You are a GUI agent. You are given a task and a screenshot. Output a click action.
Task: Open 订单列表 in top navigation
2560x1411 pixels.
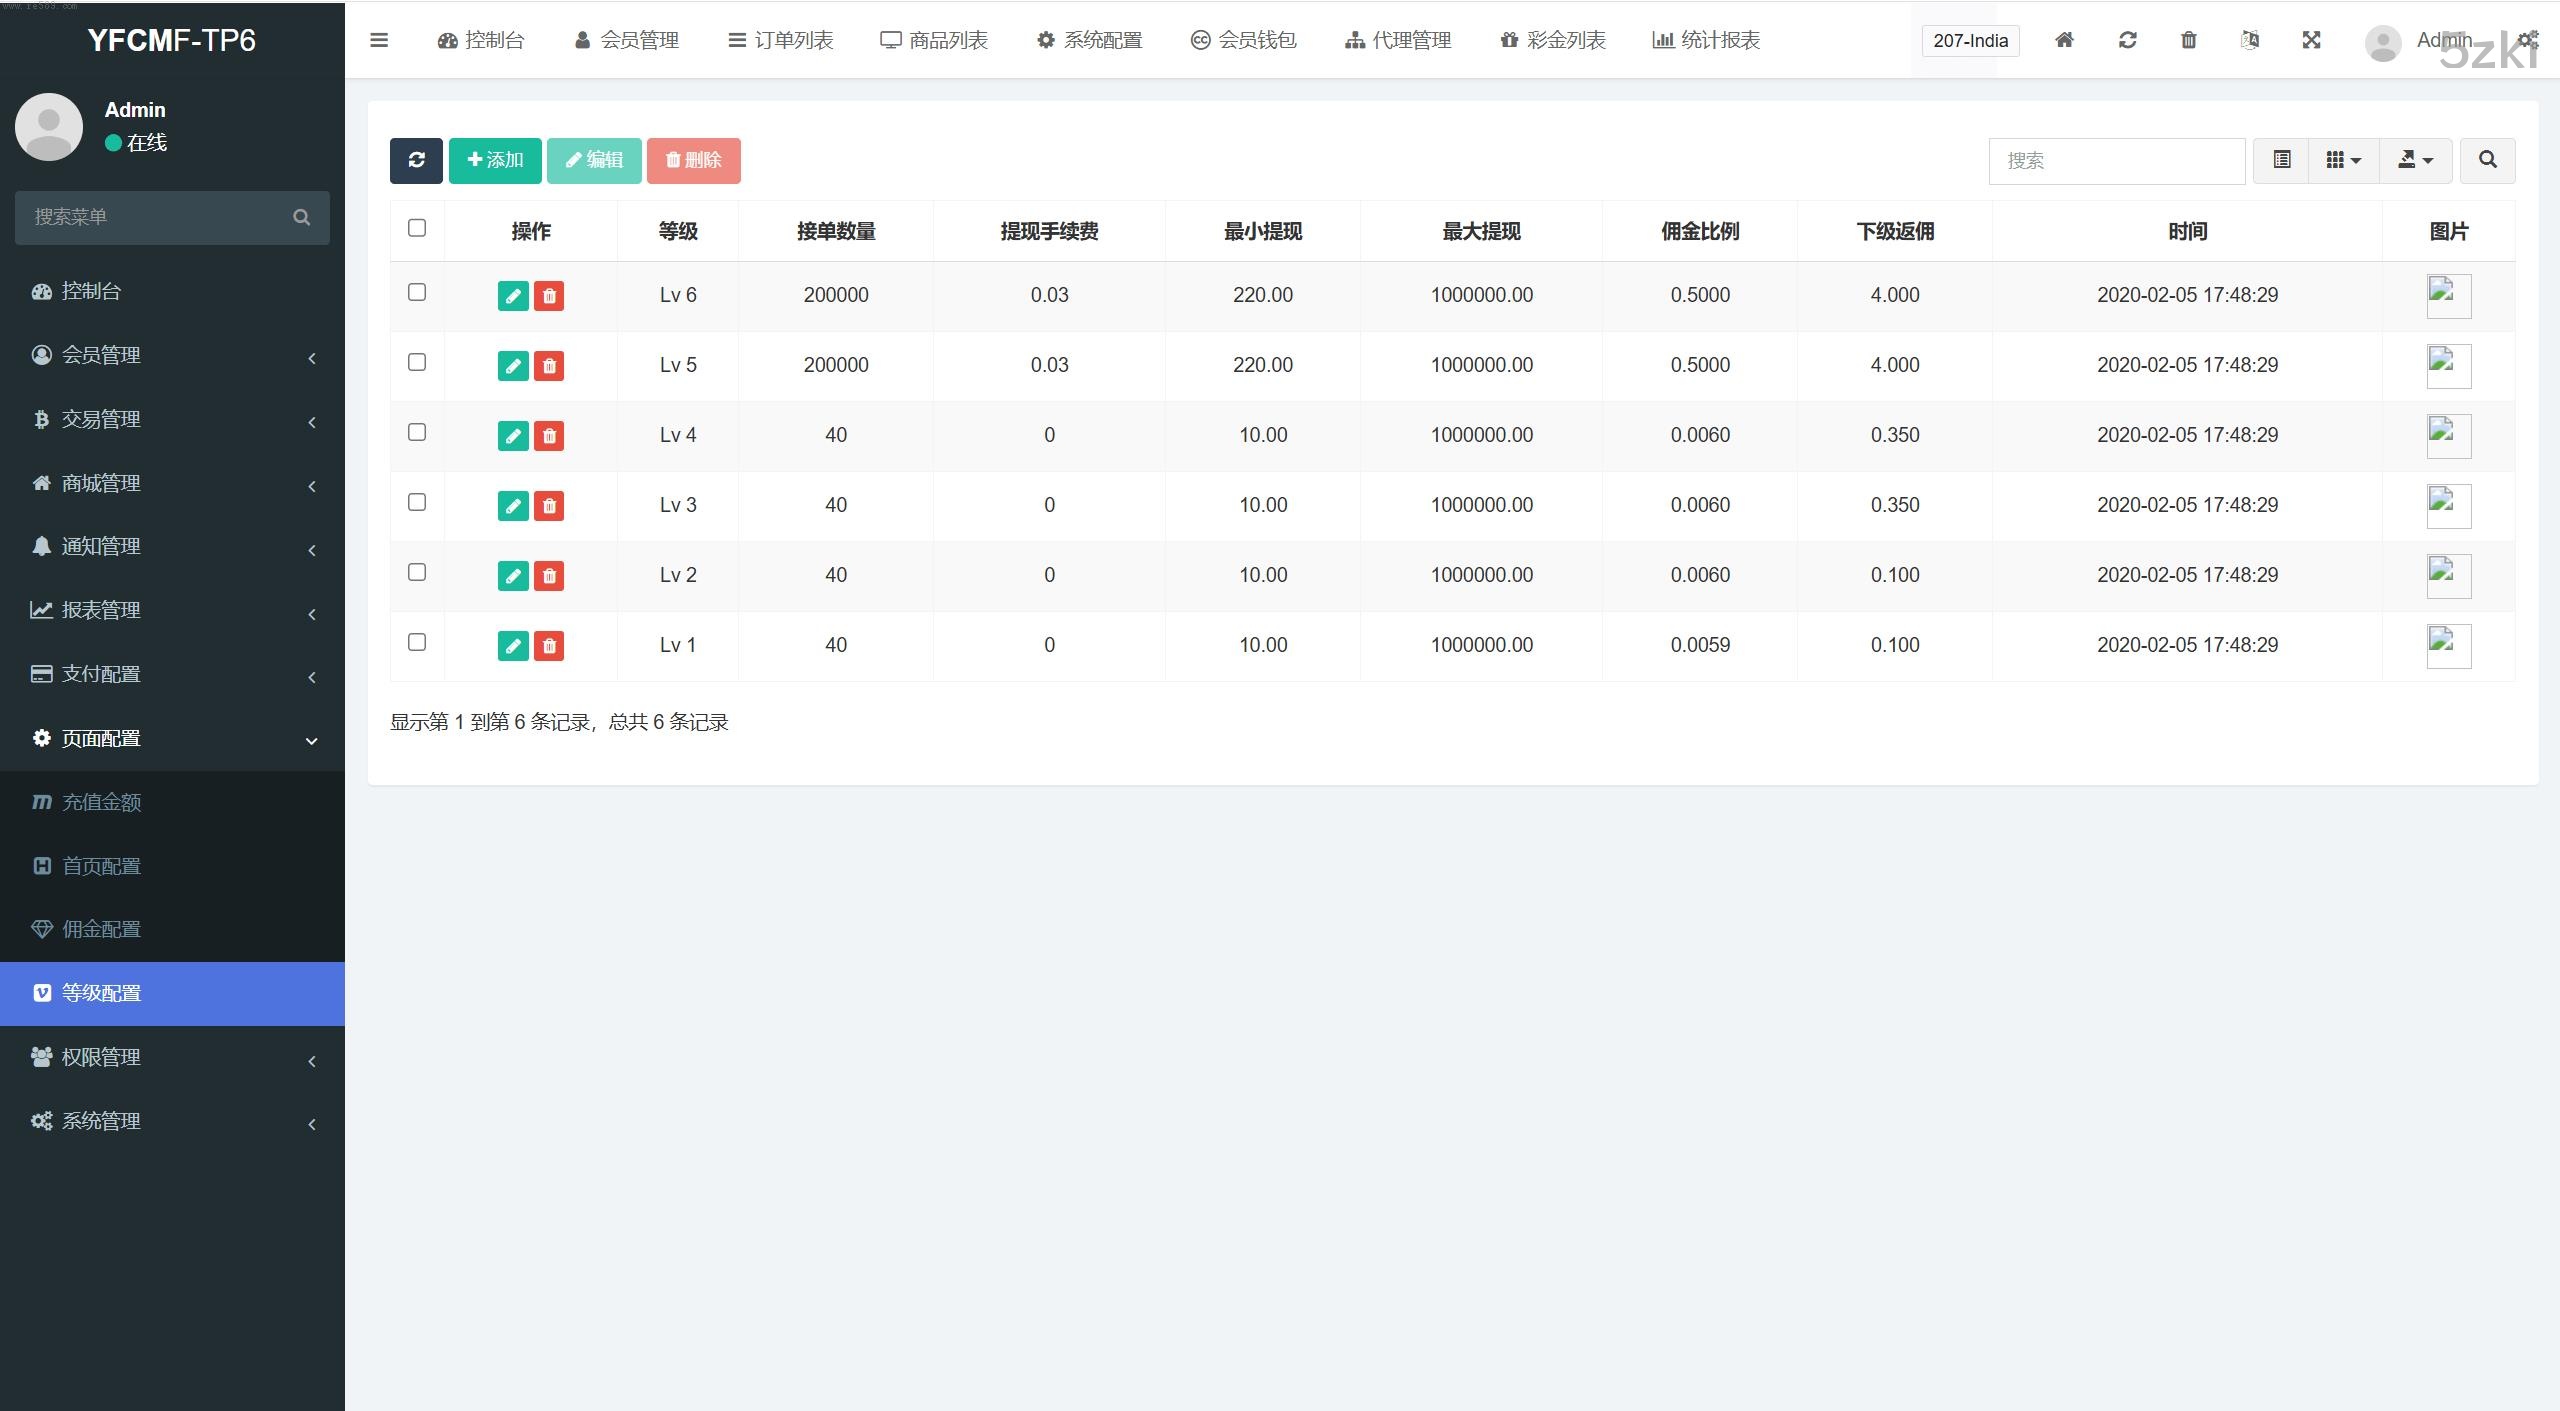click(x=781, y=40)
